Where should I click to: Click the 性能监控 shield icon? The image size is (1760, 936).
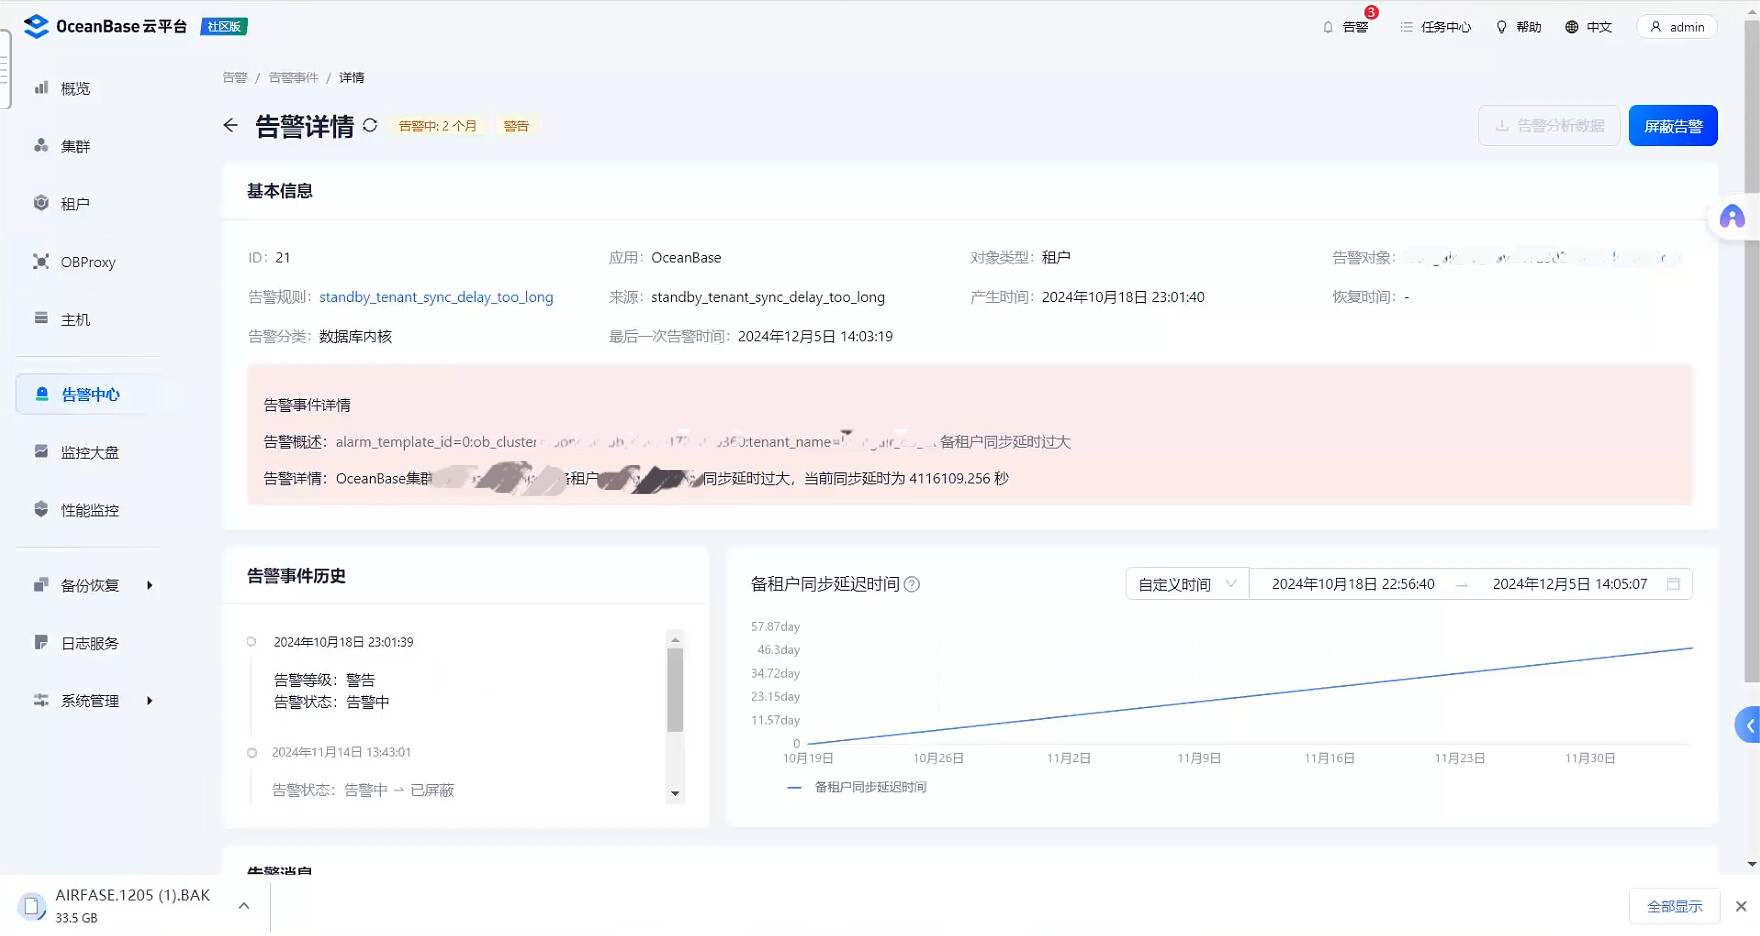click(x=41, y=509)
